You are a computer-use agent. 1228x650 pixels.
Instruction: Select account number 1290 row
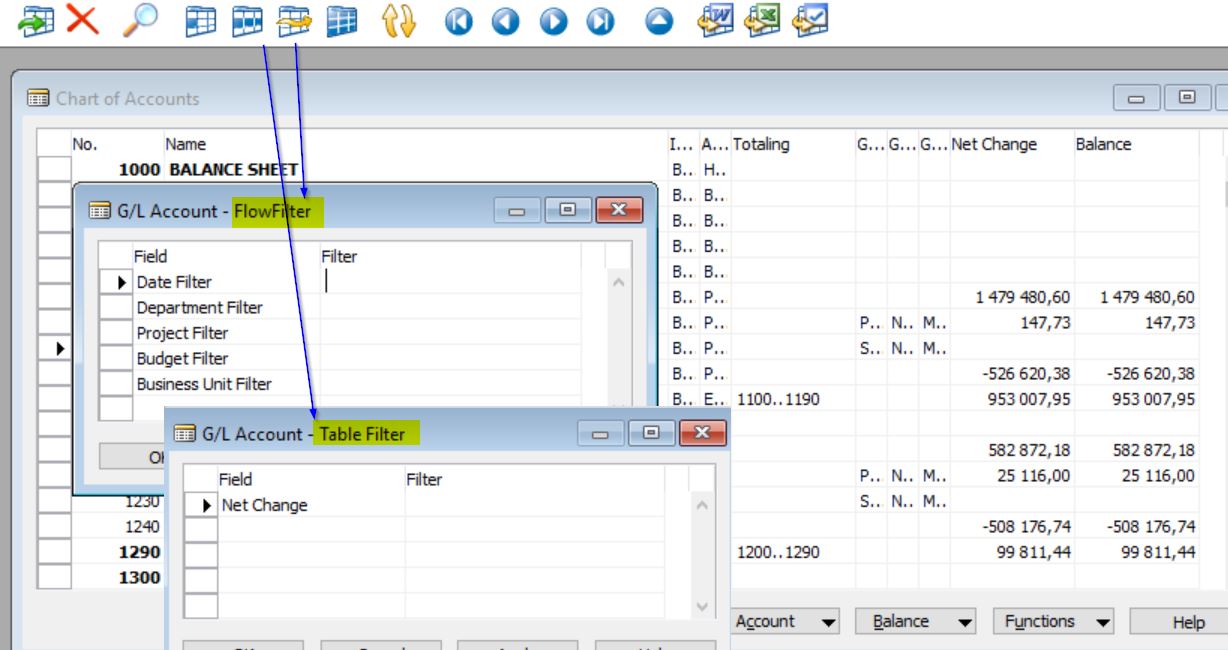[x=139, y=552]
